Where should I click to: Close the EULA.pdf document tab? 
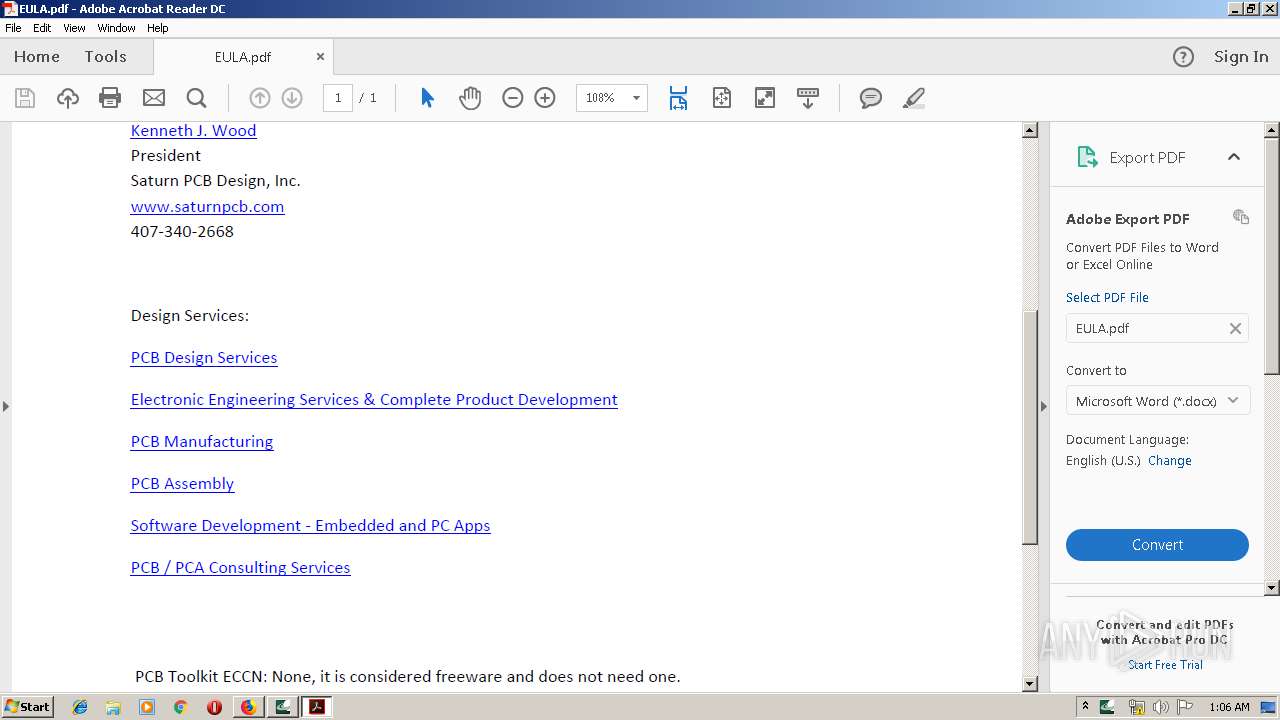click(x=320, y=57)
